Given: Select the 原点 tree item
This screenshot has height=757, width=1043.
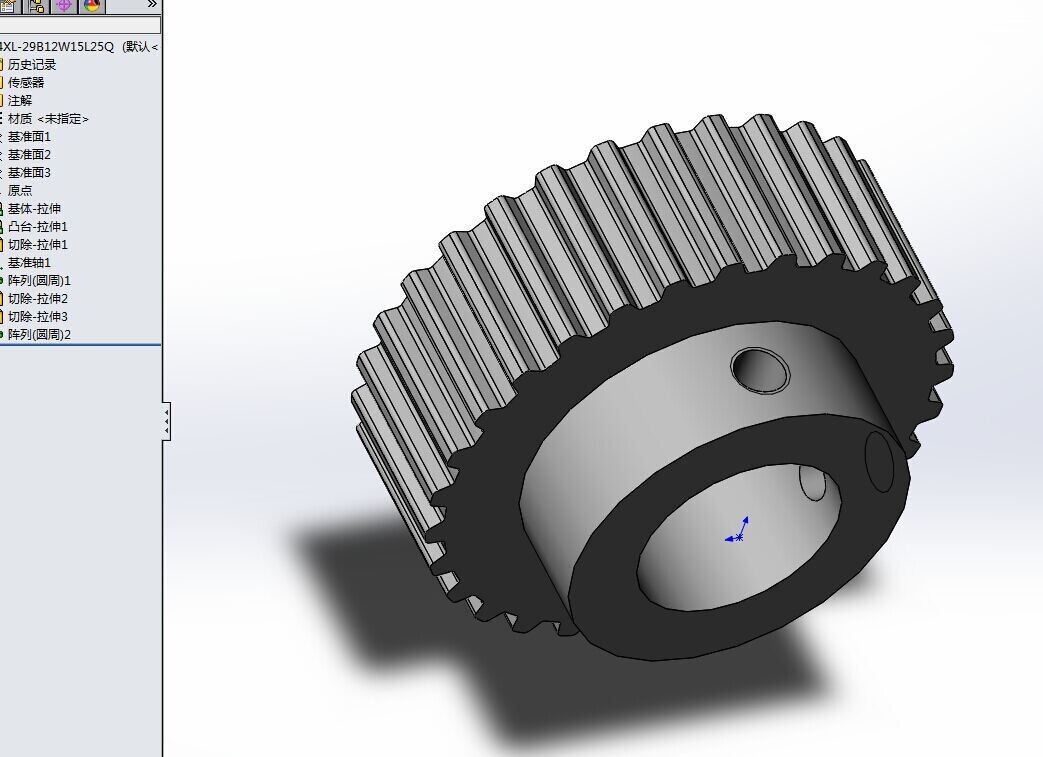Looking at the screenshot, I should (19, 190).
